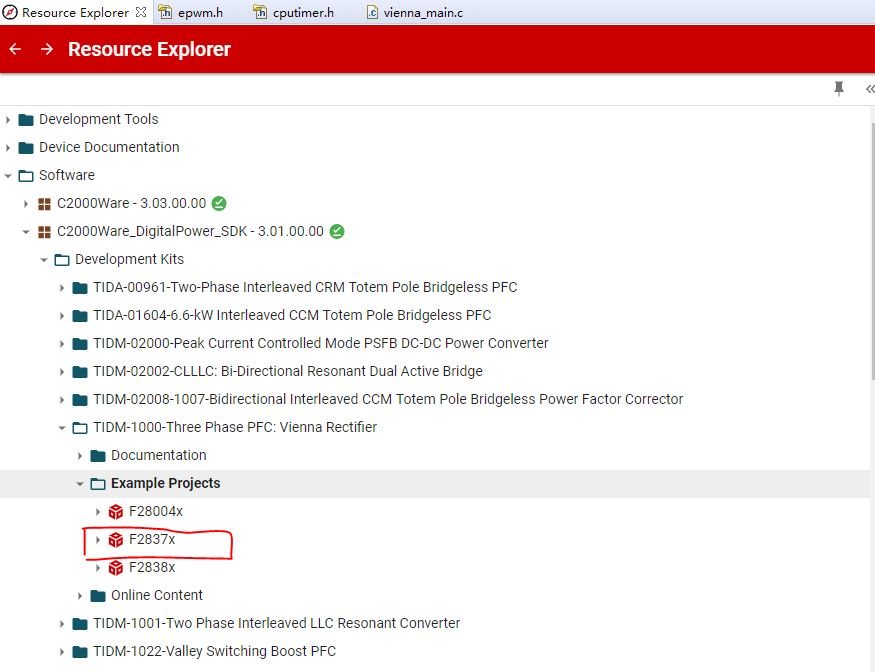
Task: Click the tree vertical scrollbar
Action: [x=872, y=251]
